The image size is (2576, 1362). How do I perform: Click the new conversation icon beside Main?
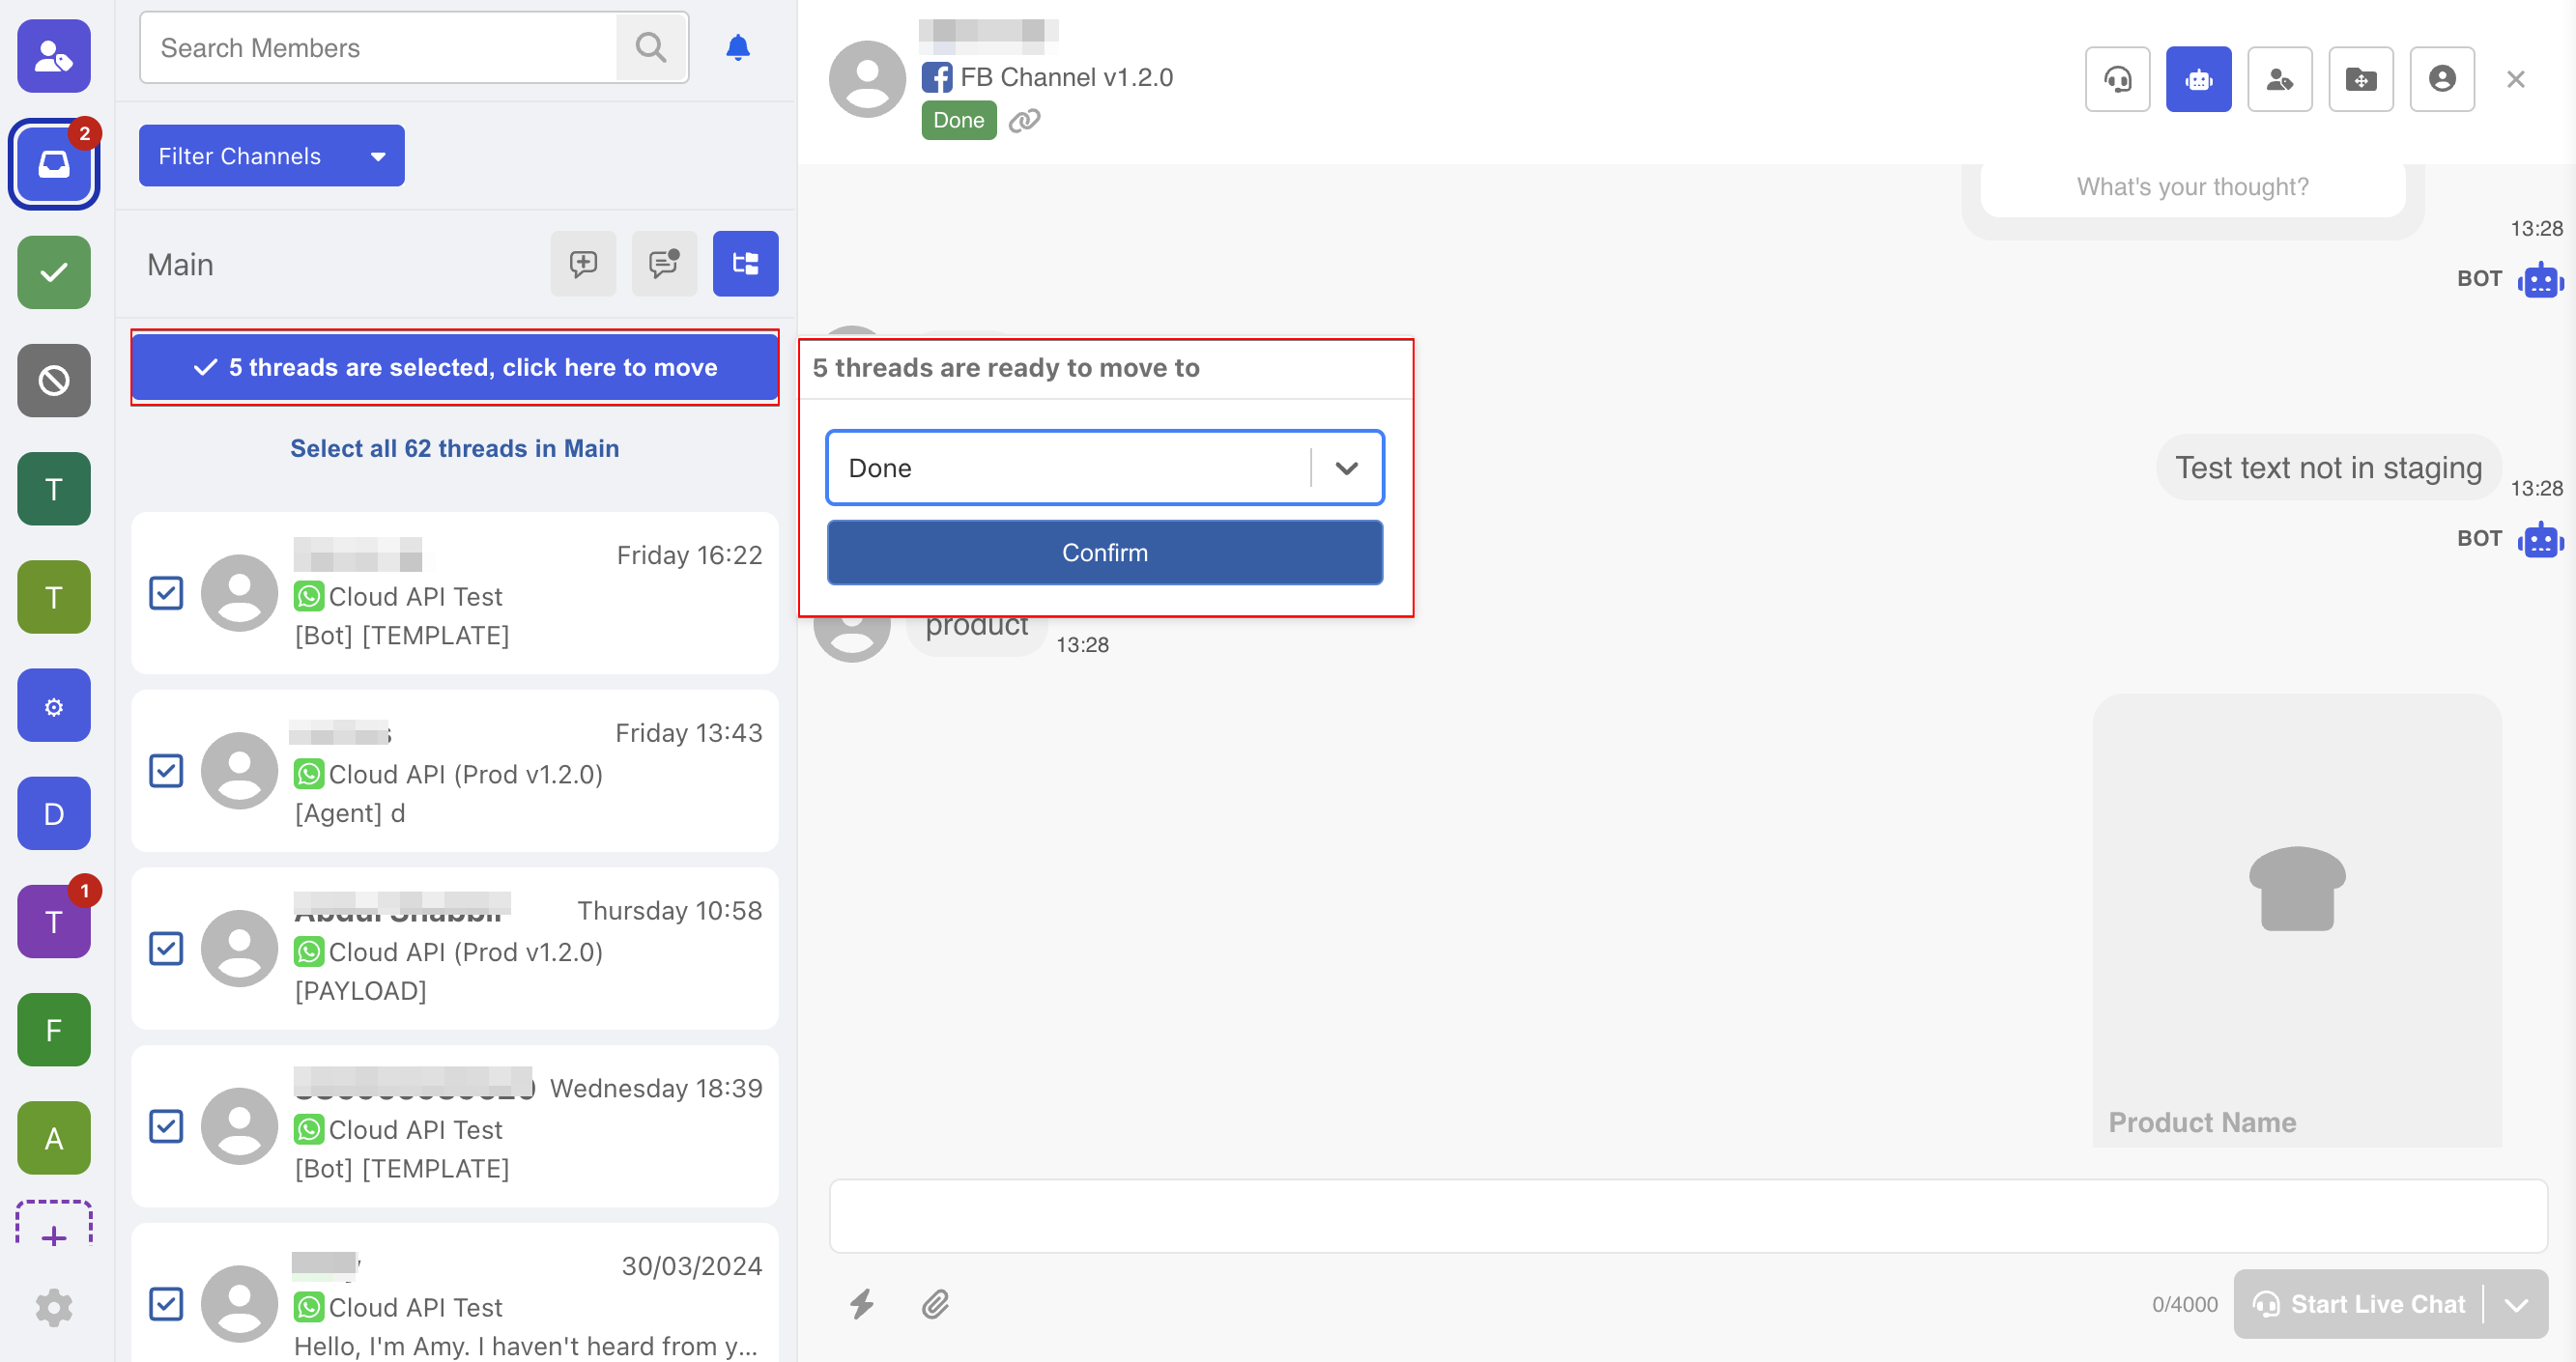tap(583, 264)
